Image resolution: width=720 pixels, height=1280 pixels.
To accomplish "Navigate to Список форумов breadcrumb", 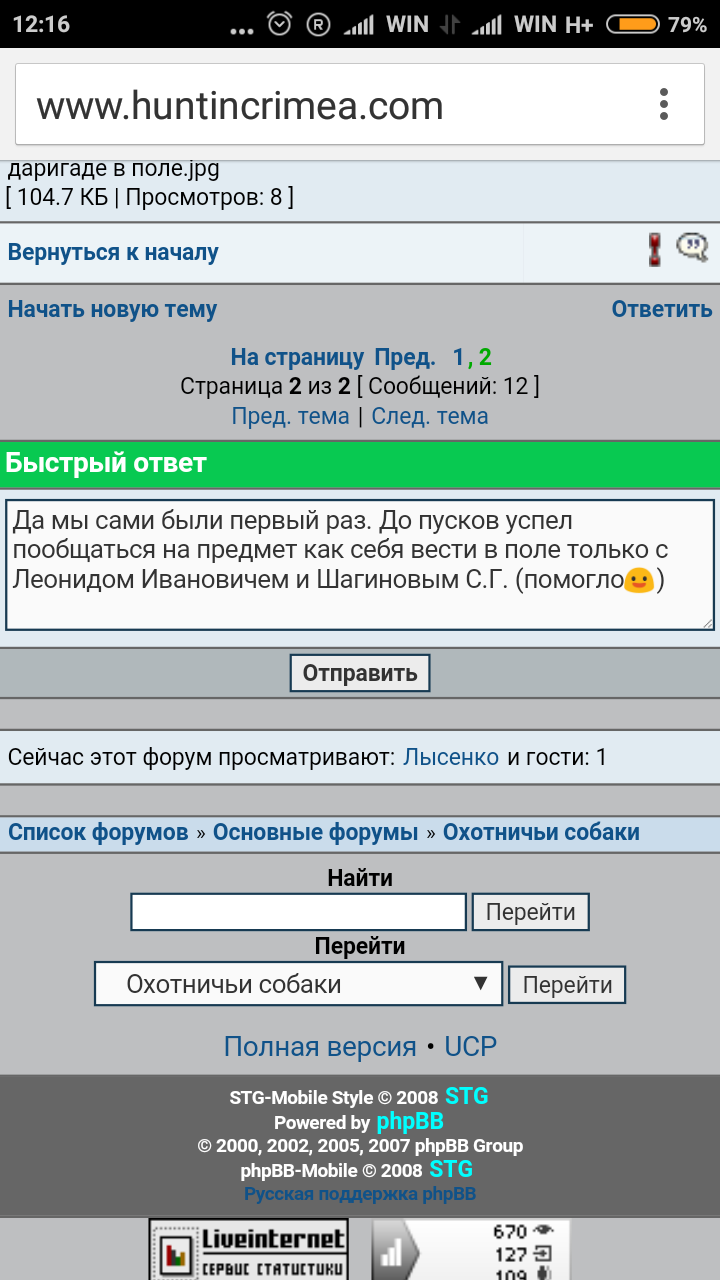I will (98, 832).
